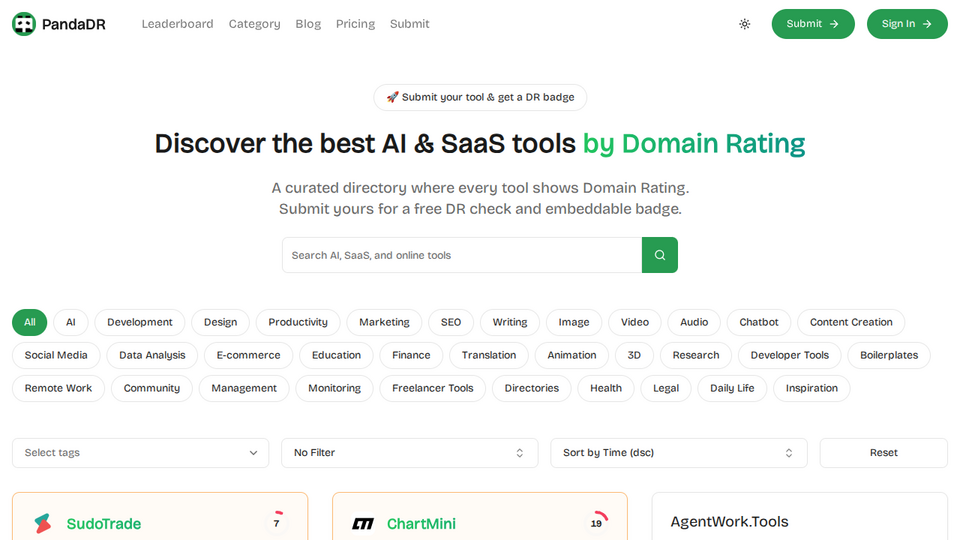This screenshot has width=960, height=540.
Task: Select the Marketing category chip
Action: click(384, 322)
